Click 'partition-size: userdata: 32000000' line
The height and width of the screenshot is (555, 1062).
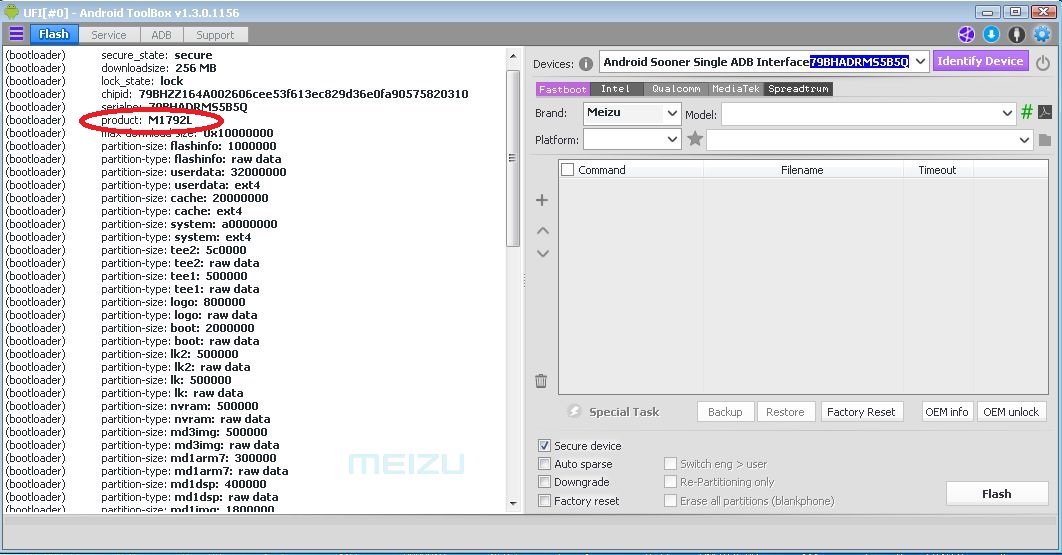click(x=194, y=172)
